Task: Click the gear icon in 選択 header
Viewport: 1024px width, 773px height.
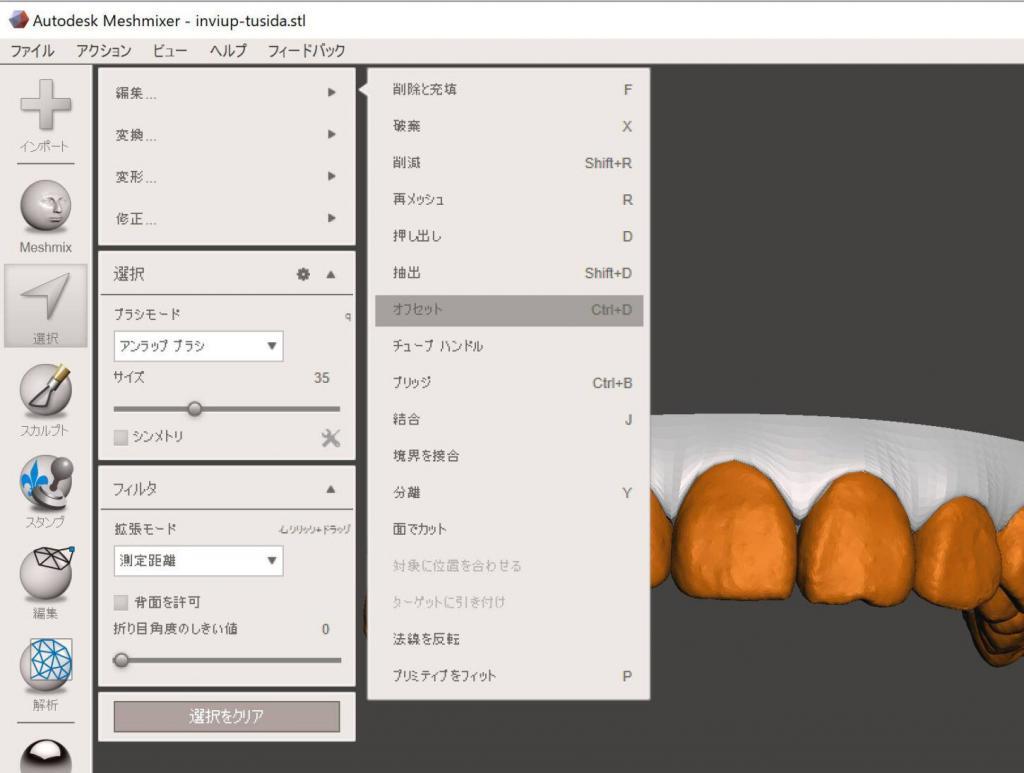Action: click(x=303, y=274)
